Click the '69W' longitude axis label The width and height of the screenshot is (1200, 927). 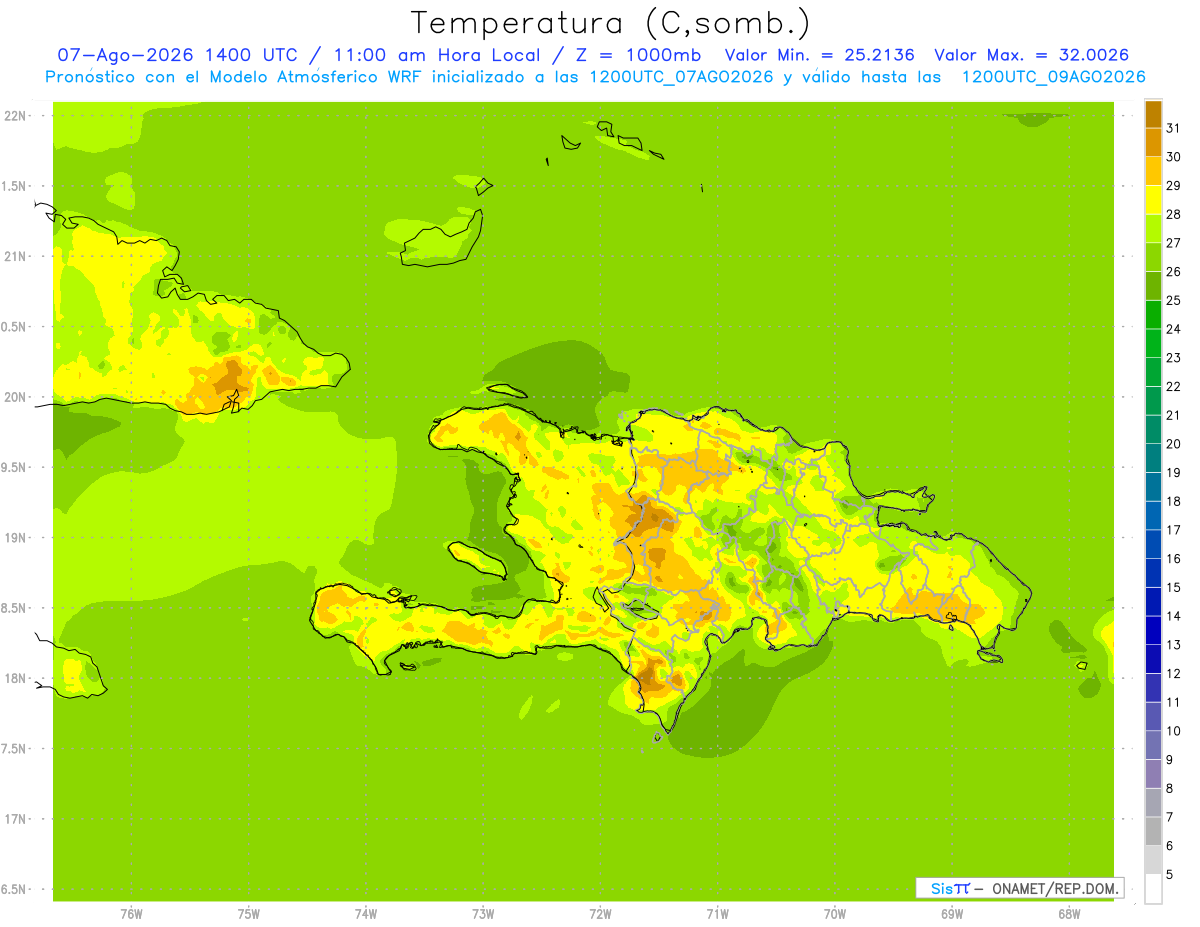coord(951,914)
